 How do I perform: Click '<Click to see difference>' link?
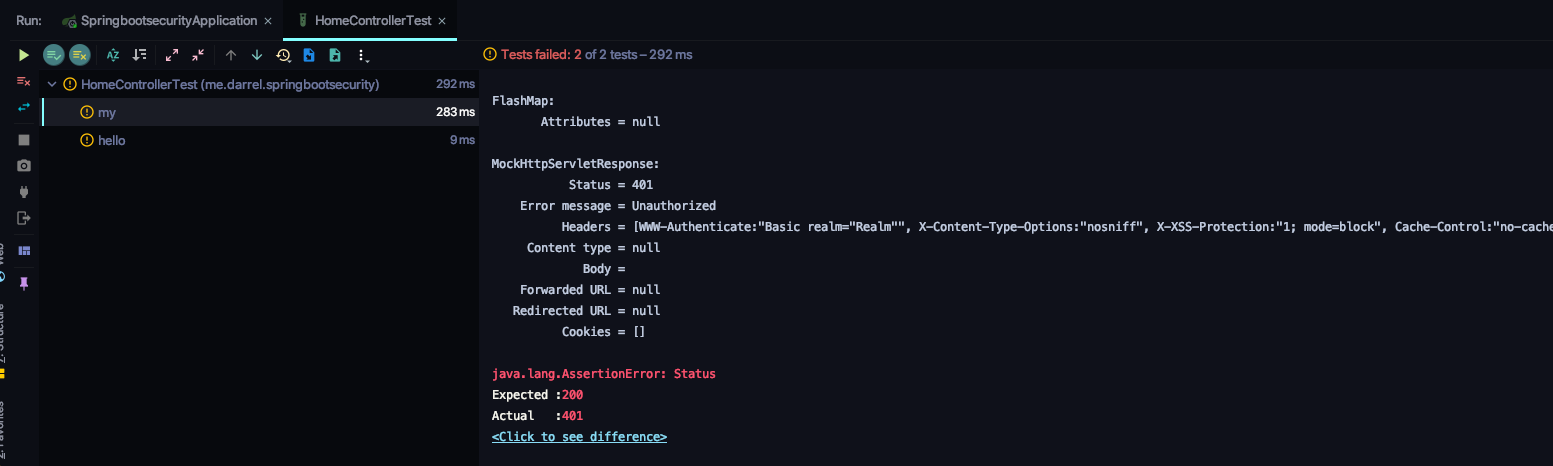click(579, 437)
